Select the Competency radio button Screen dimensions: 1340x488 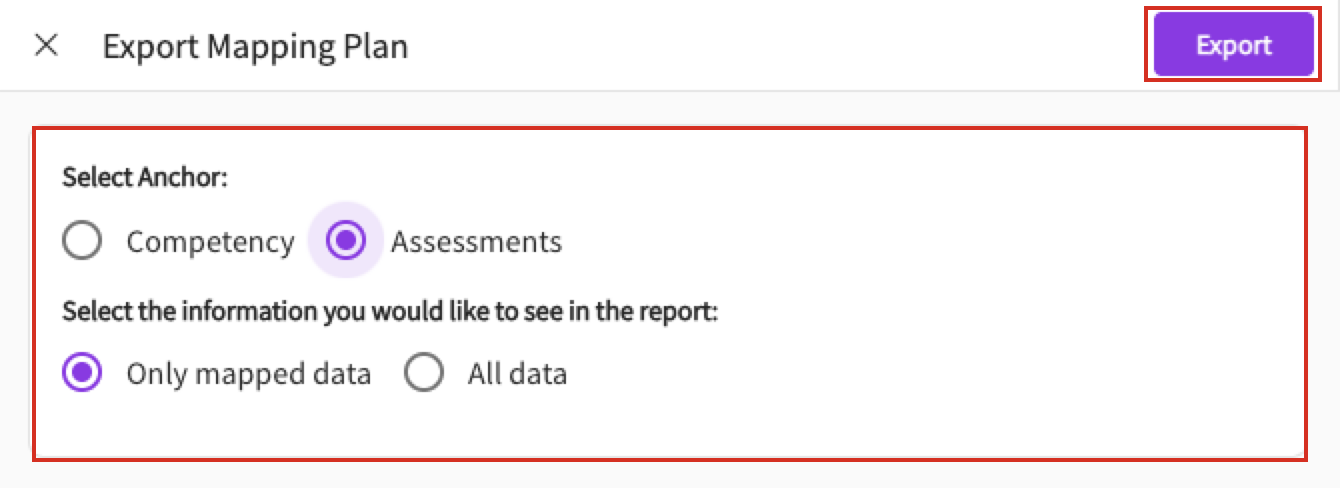[82, 241]
